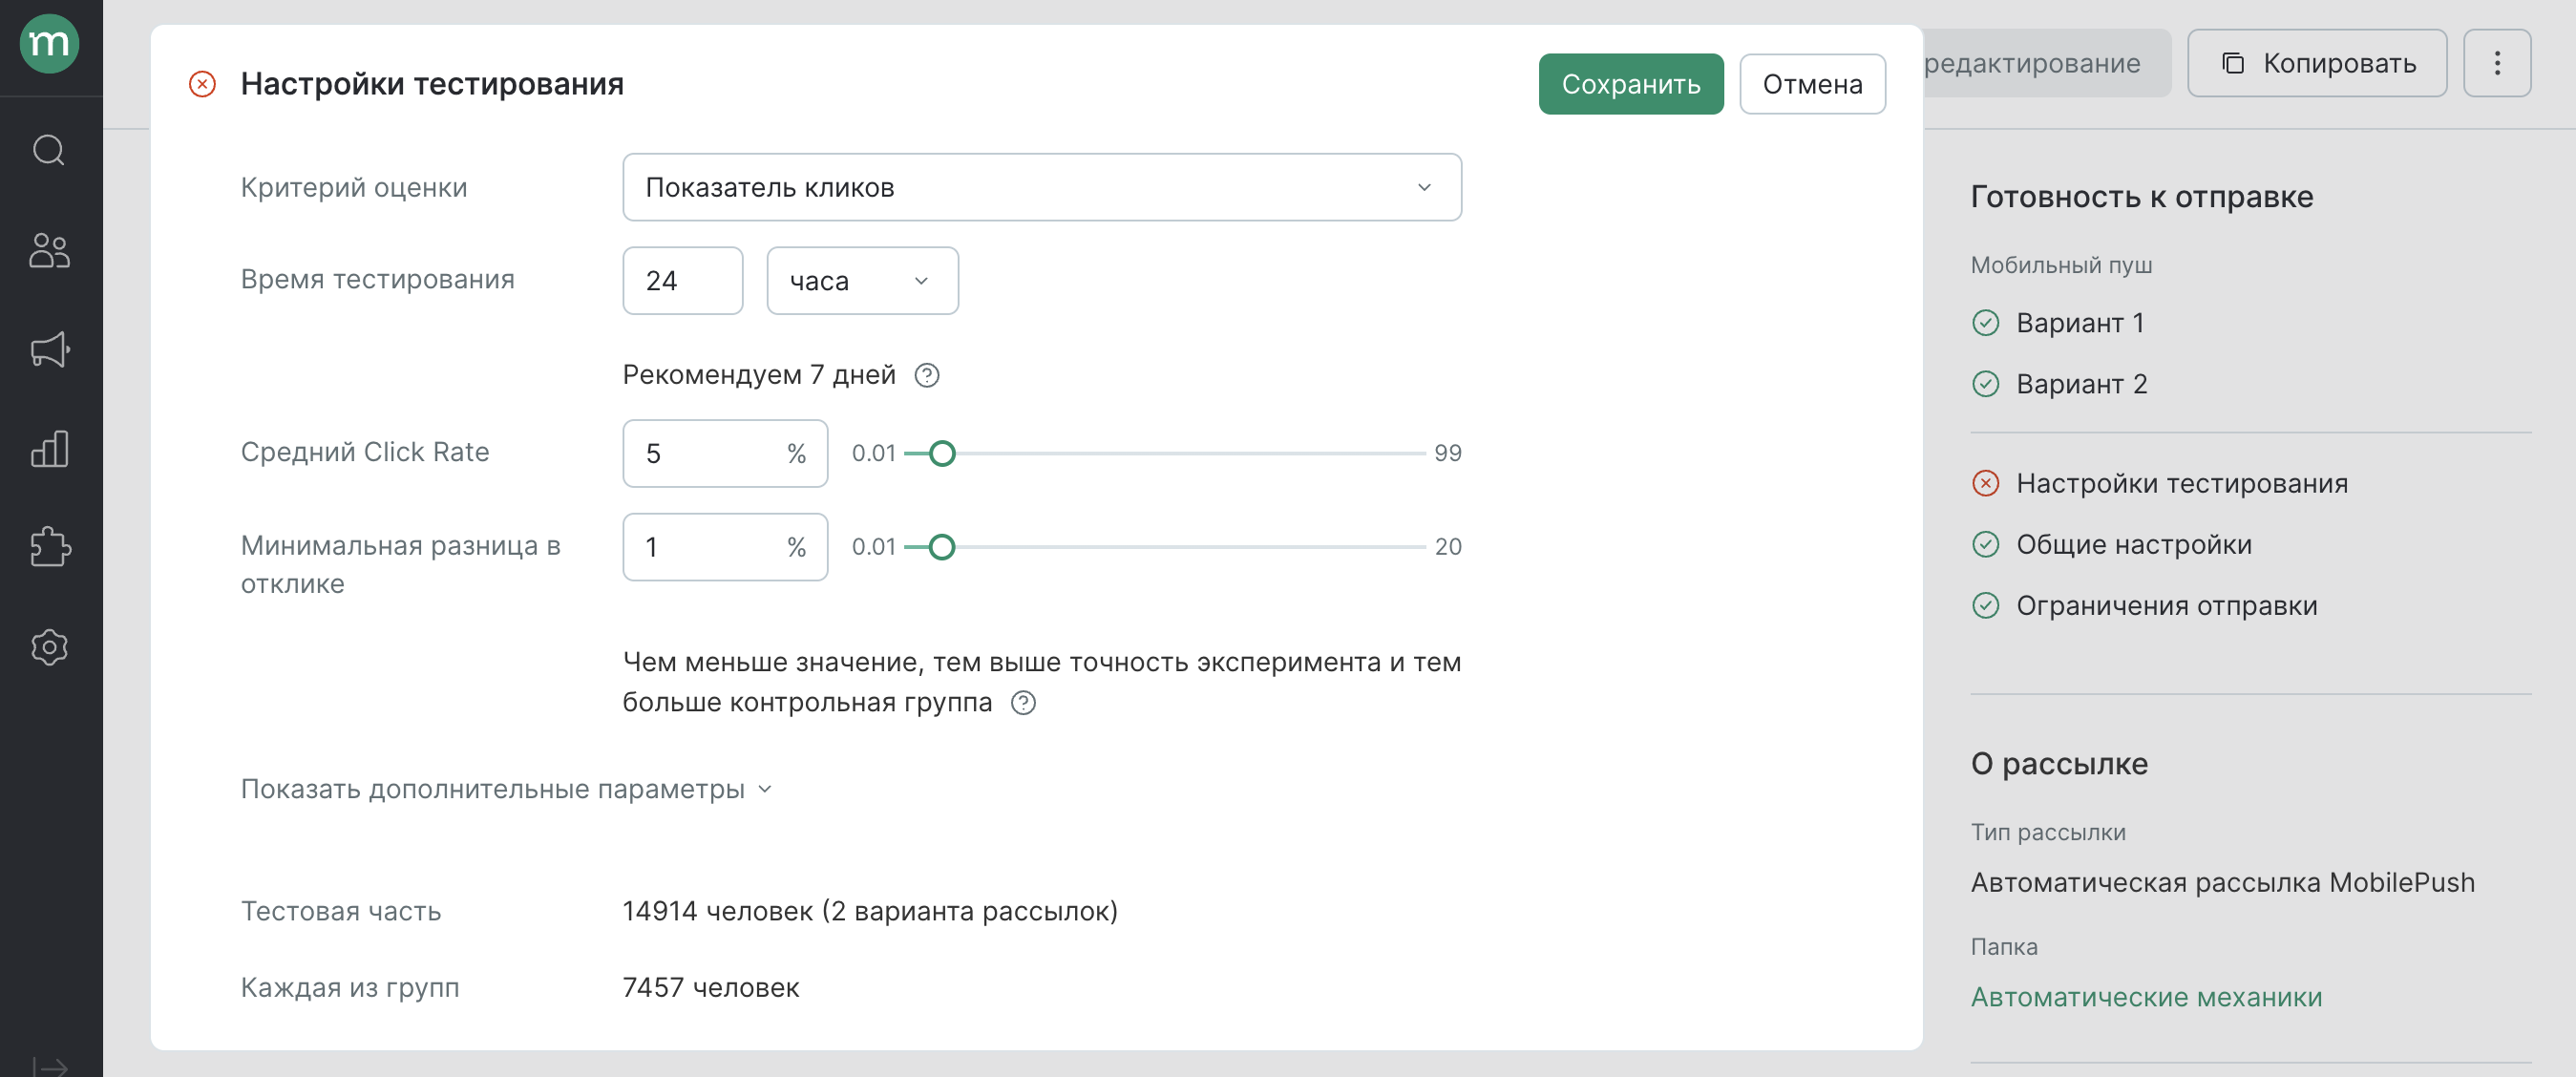This screenshot has width=2576, height=1077.
Task: Click the О рассылке heading
Action: pyautogui.click(x=2059, y=764)
